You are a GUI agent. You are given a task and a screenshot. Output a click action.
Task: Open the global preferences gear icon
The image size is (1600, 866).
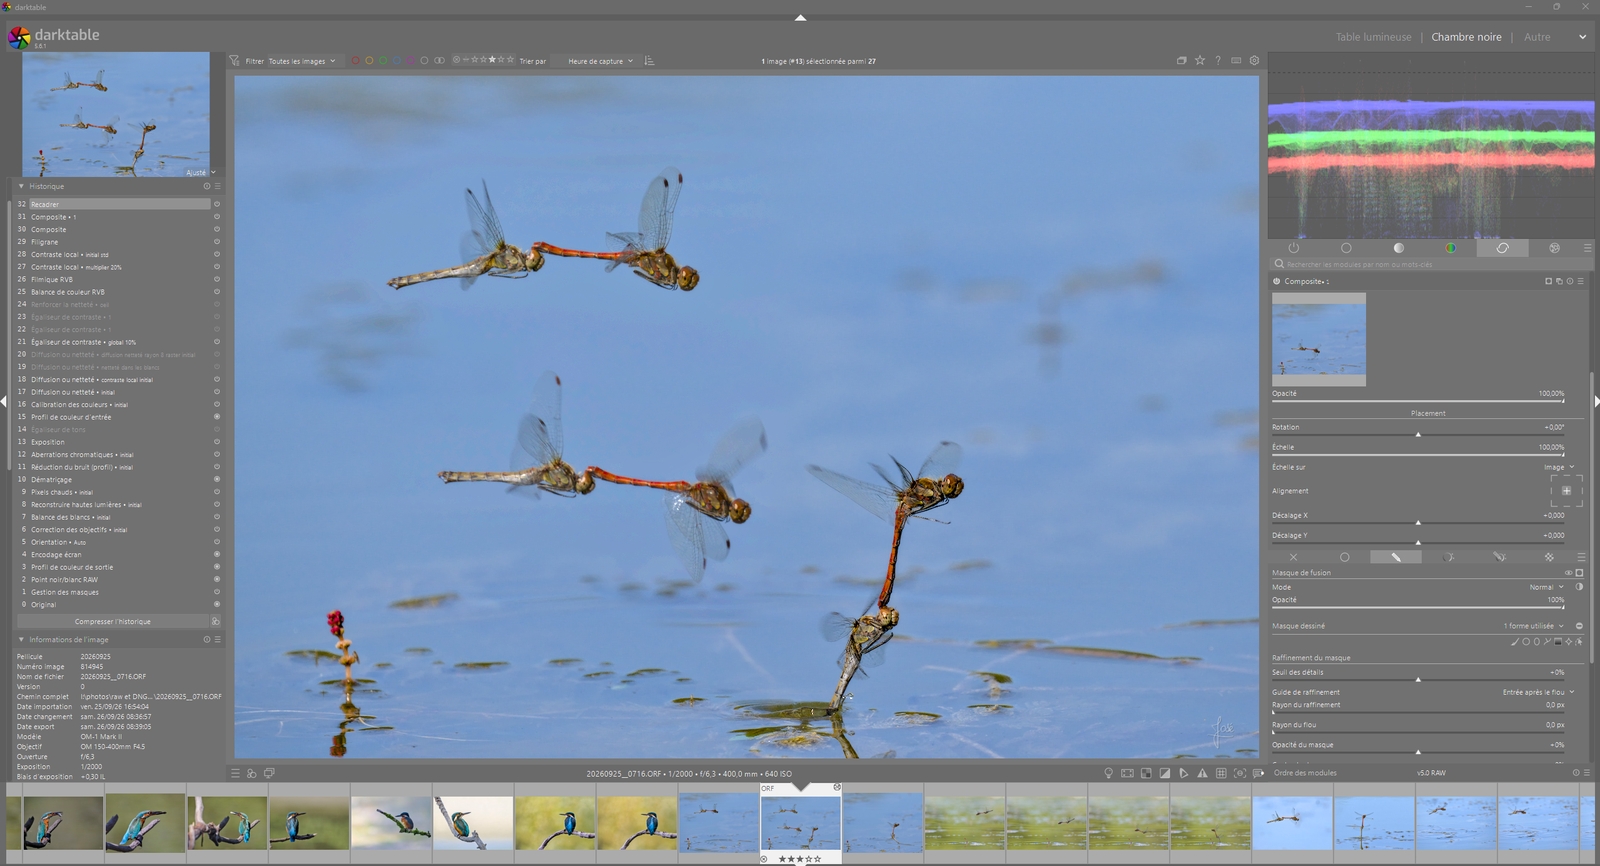tap(1254, 61)
